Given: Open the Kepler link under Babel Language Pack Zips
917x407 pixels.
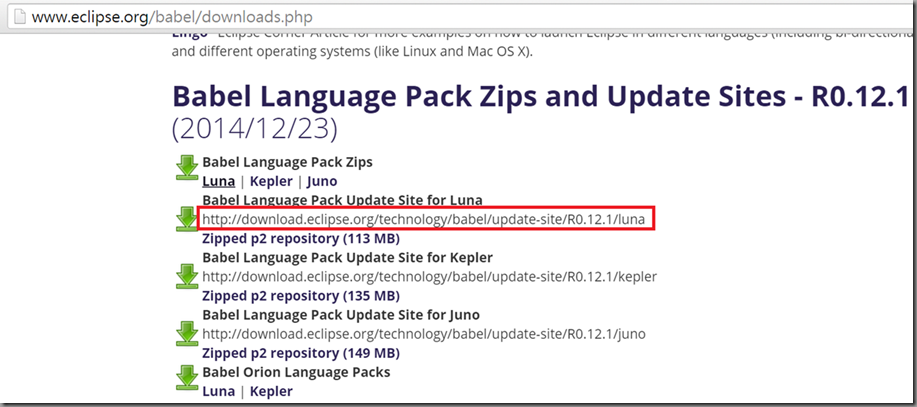Looking at the screenshot, I should tap(270, 181).
